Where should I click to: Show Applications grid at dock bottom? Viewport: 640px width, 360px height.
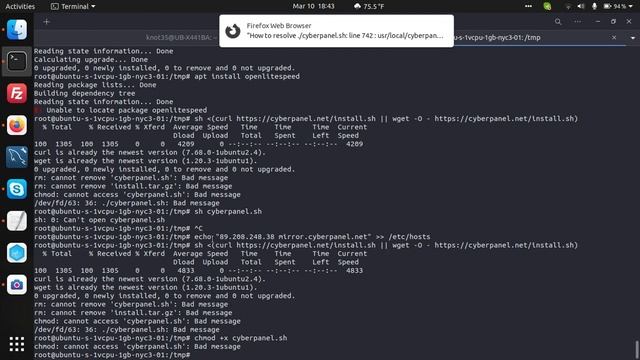[17, 344]
